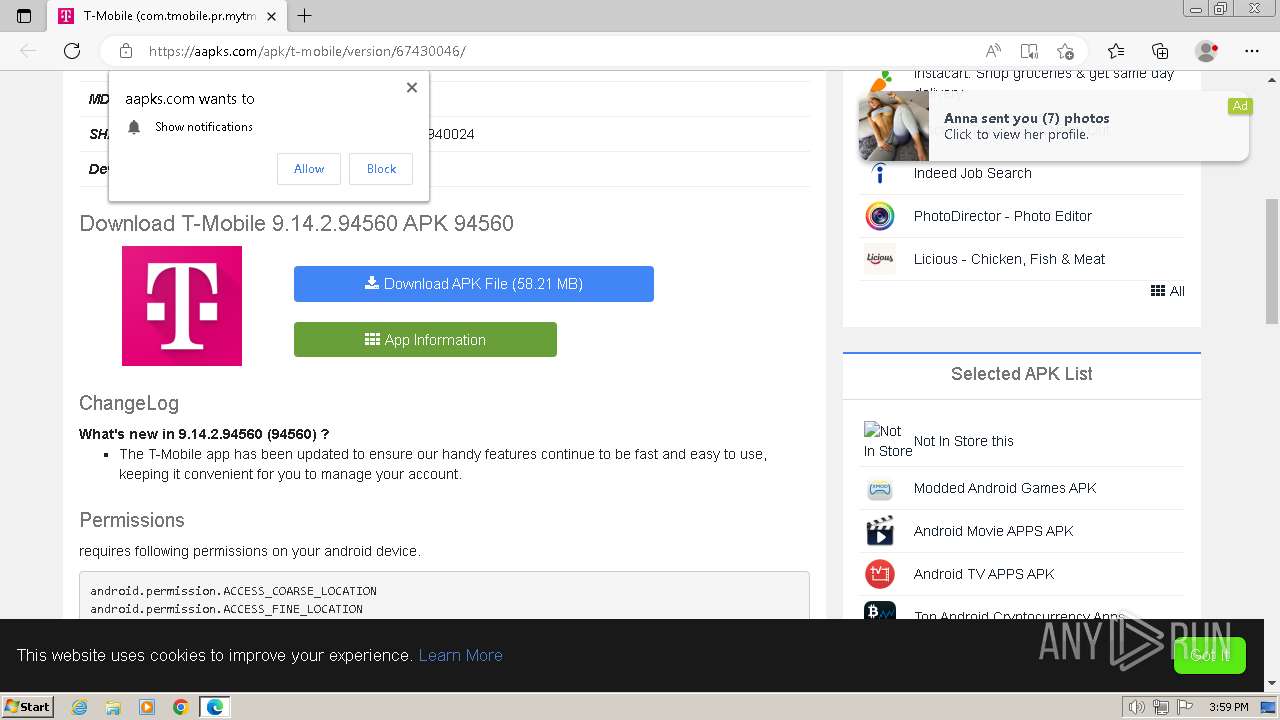
Task: Open Android Movie APPS APK link
Action: [x=993, y=531]
